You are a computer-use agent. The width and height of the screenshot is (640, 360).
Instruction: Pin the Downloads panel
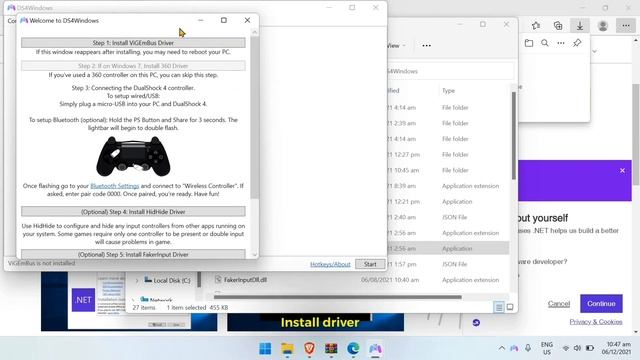tap(577, 43)
